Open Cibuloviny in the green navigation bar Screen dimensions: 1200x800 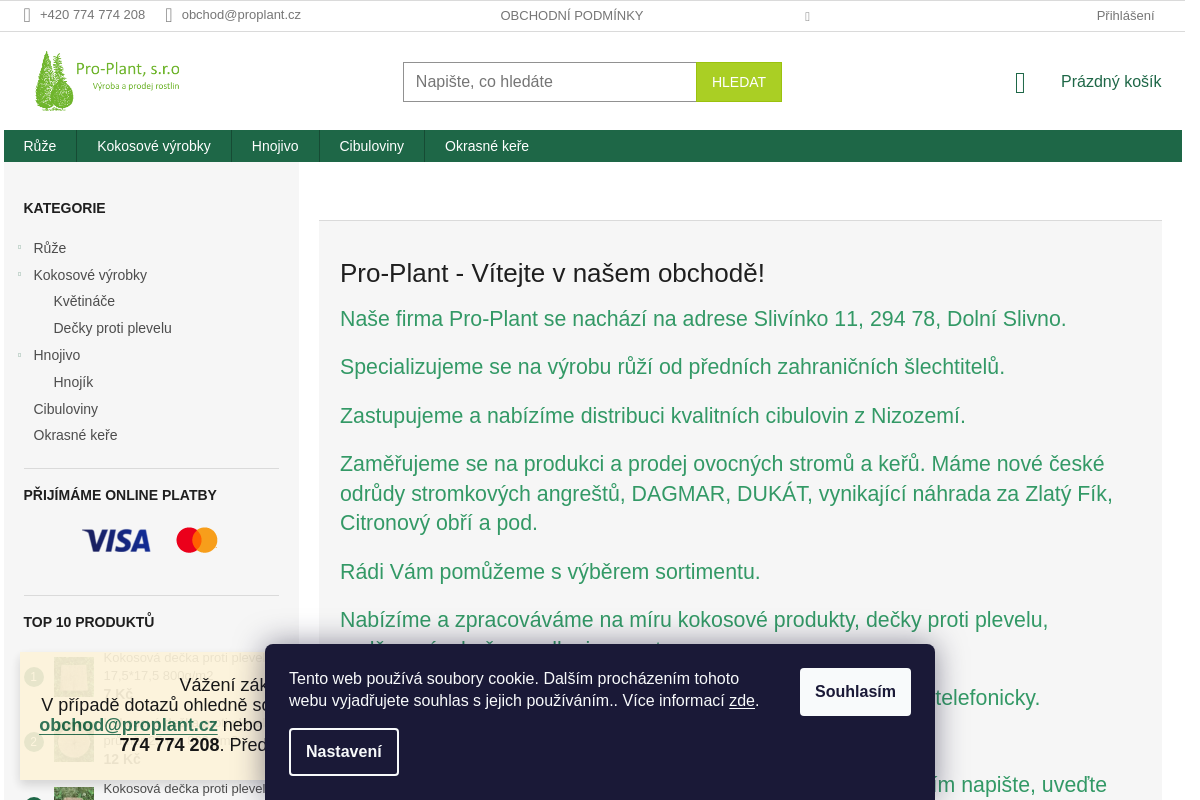tap(372, 146)
